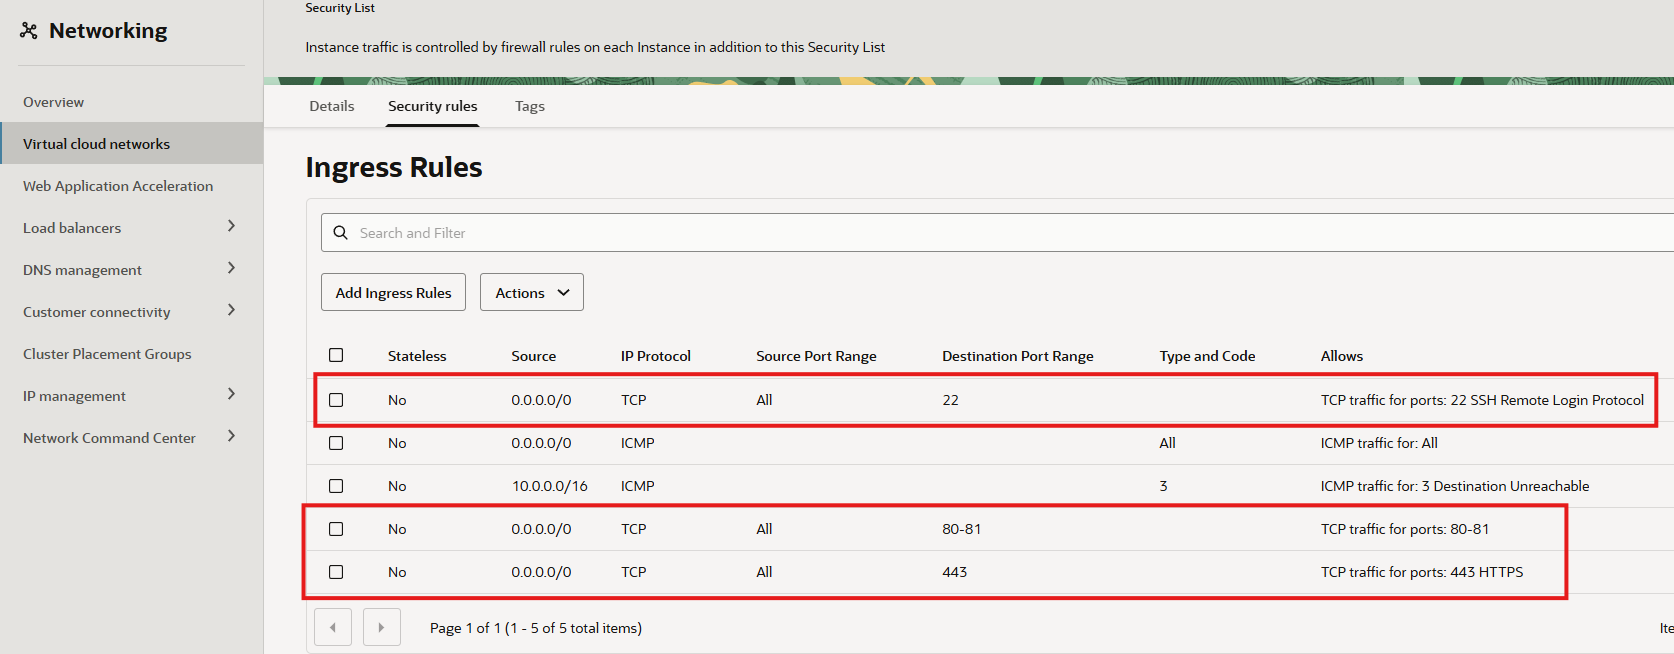Viewport: 1674px width, 654px height.
Task: Open the Tags tab
Action: [x=530, y=106]
